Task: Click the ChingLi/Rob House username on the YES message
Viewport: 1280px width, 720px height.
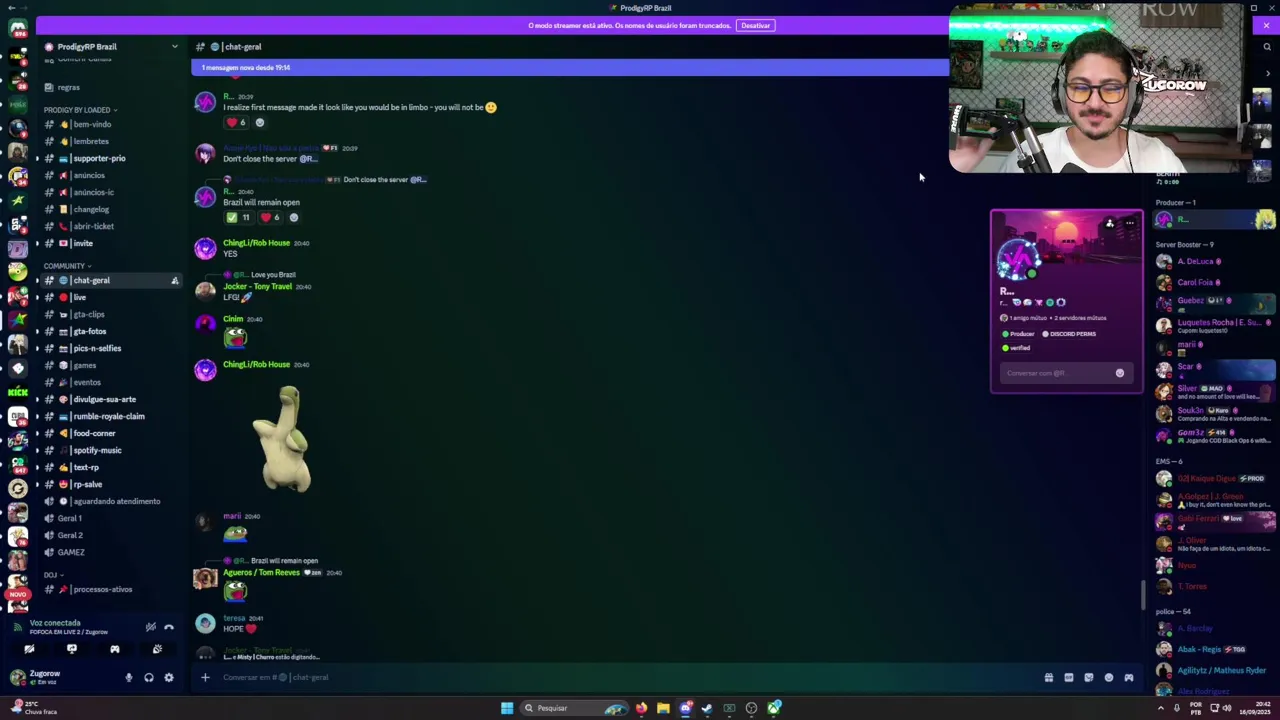Action: [256, 243]
